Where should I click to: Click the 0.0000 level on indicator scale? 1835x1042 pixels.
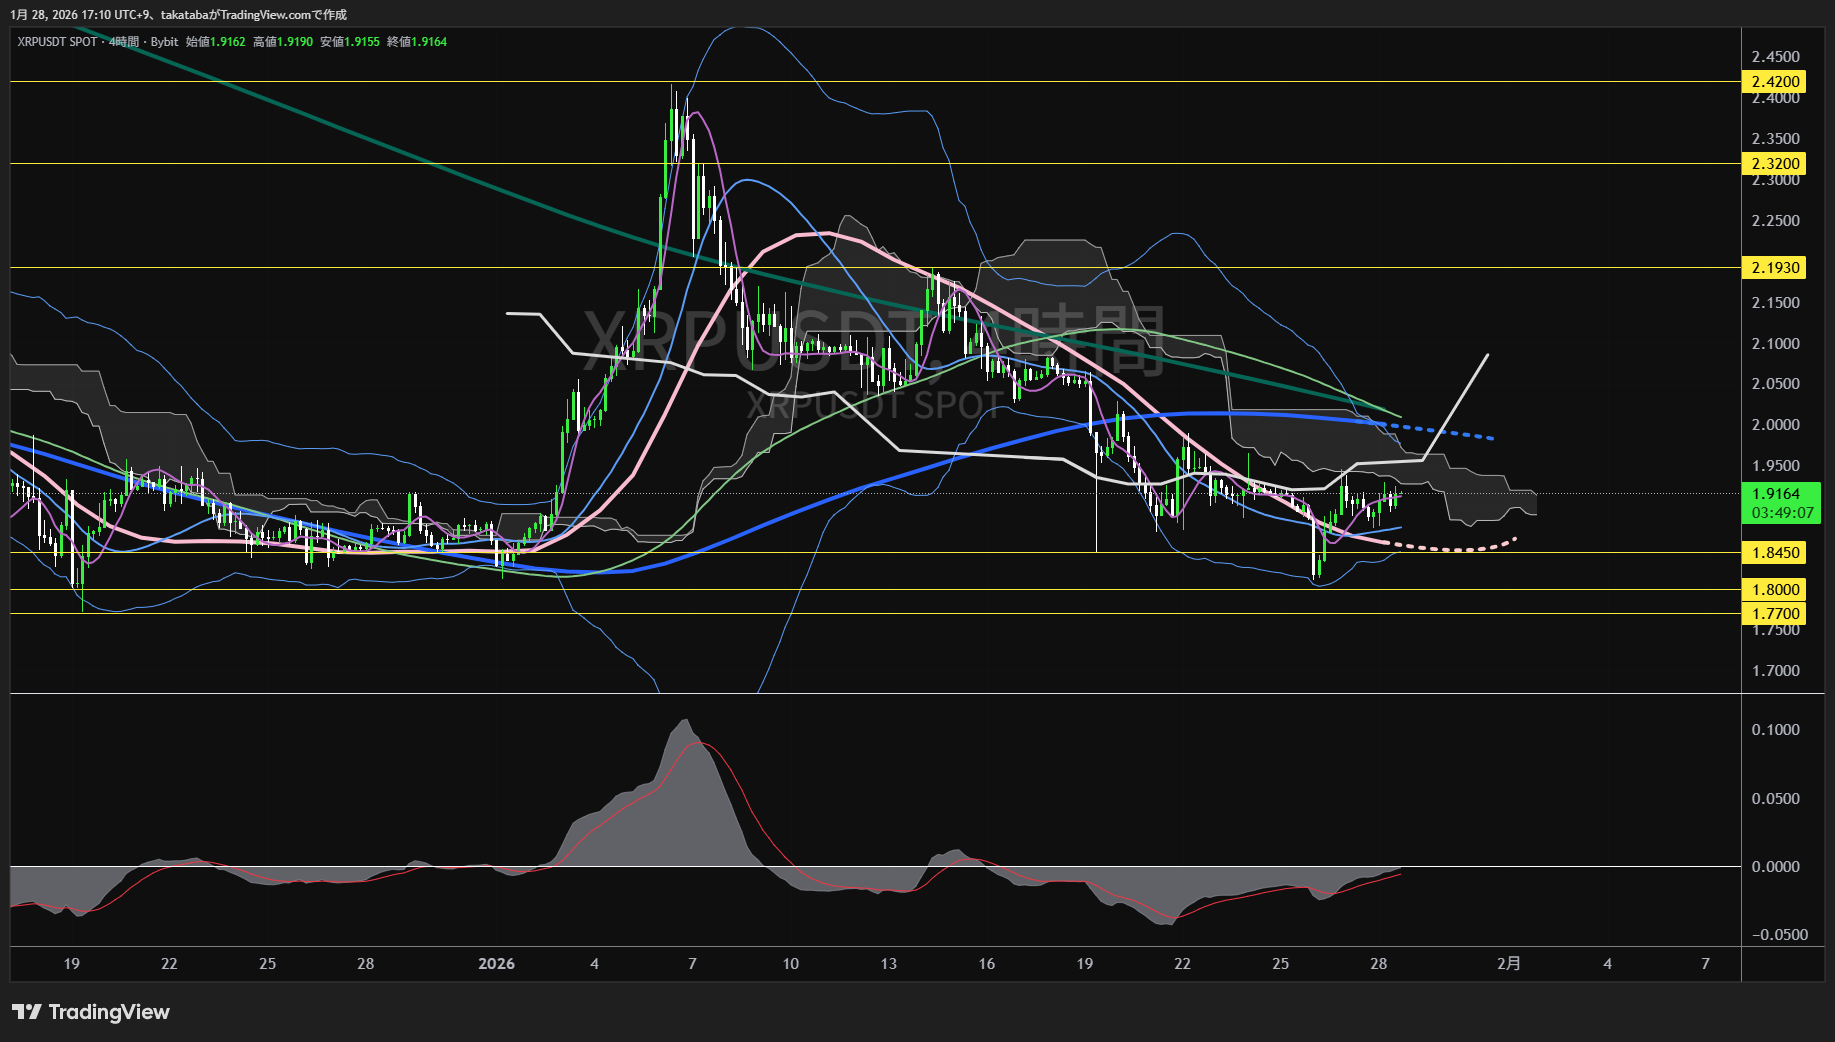[1775, 867]
